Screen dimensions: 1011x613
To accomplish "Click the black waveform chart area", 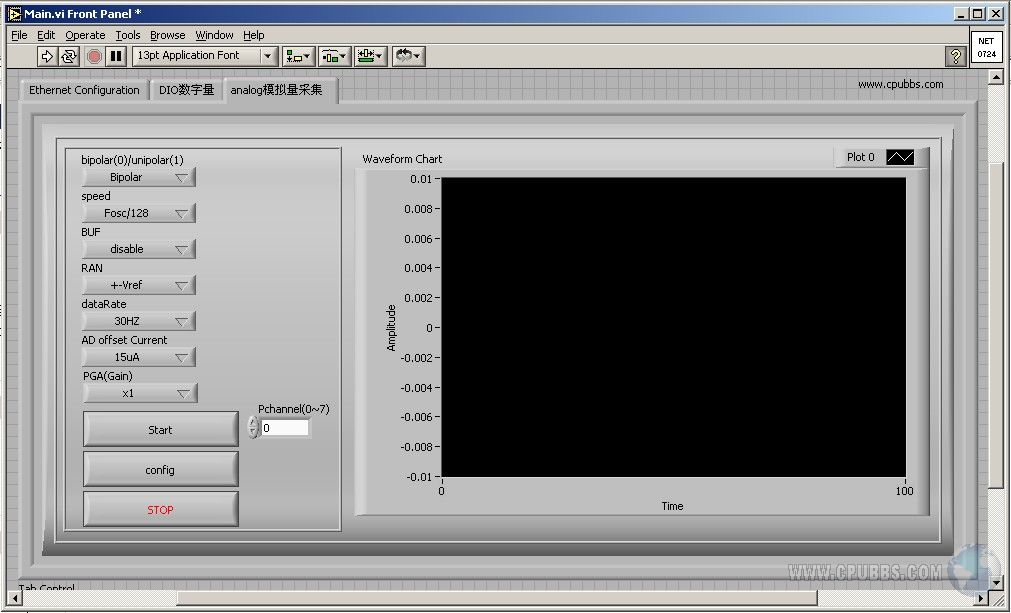I will tap(673, 327).
